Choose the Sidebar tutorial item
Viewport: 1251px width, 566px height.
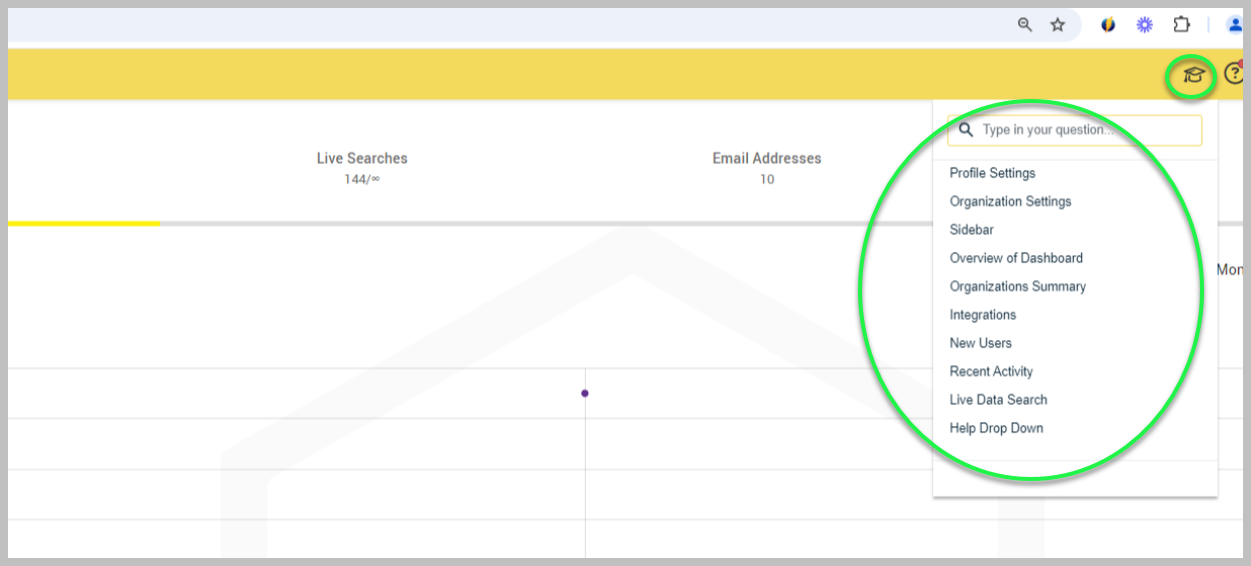971,230
